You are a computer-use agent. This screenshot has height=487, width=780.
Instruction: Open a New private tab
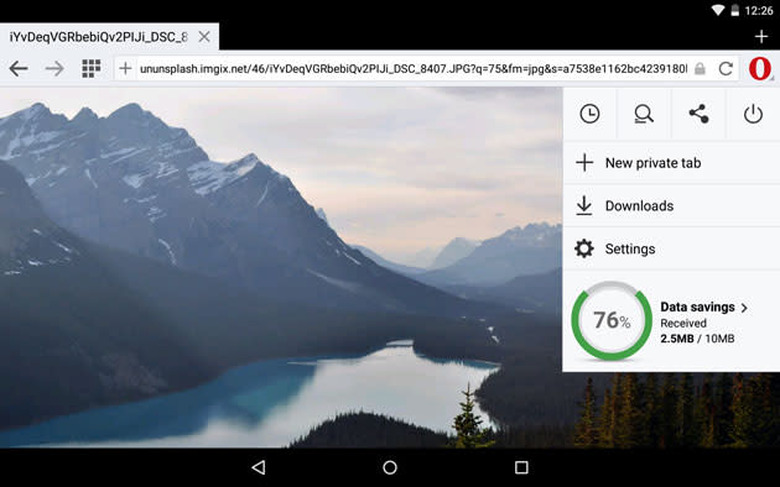652,163
